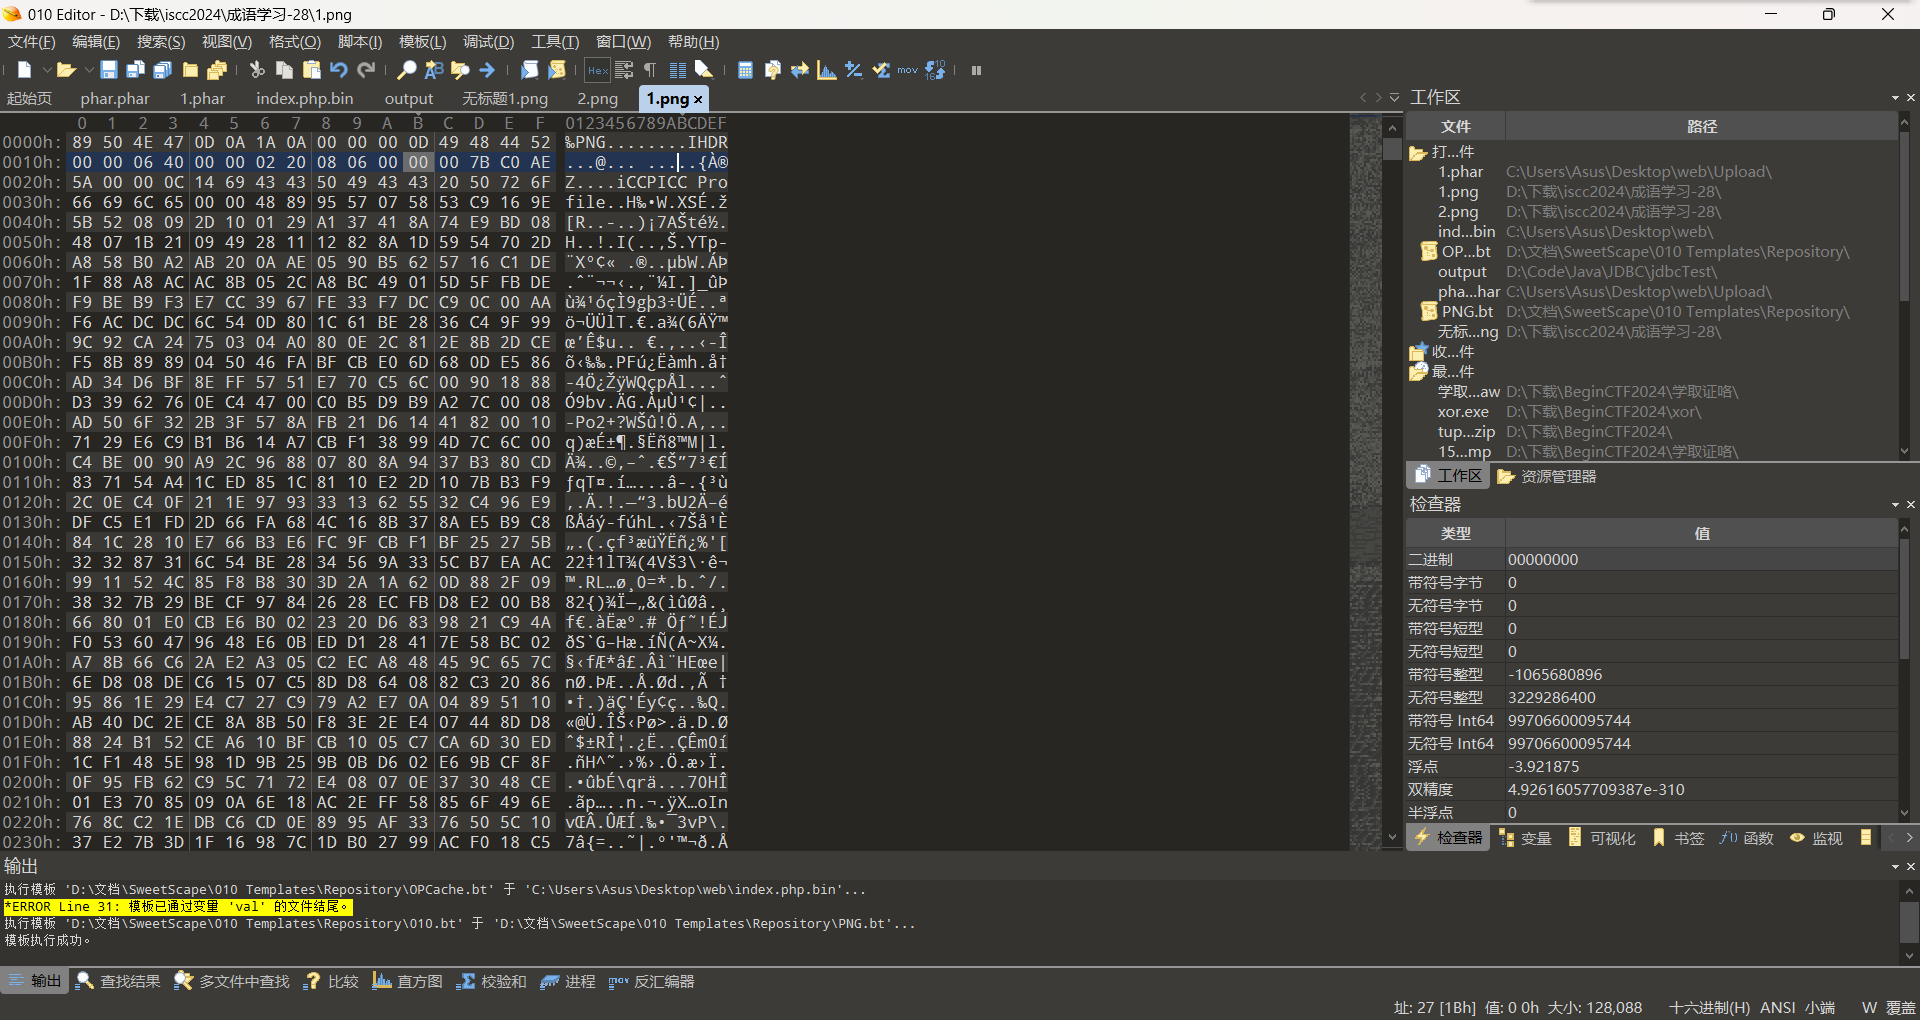Click the ERROR Line 31 output message

point(178,907)
